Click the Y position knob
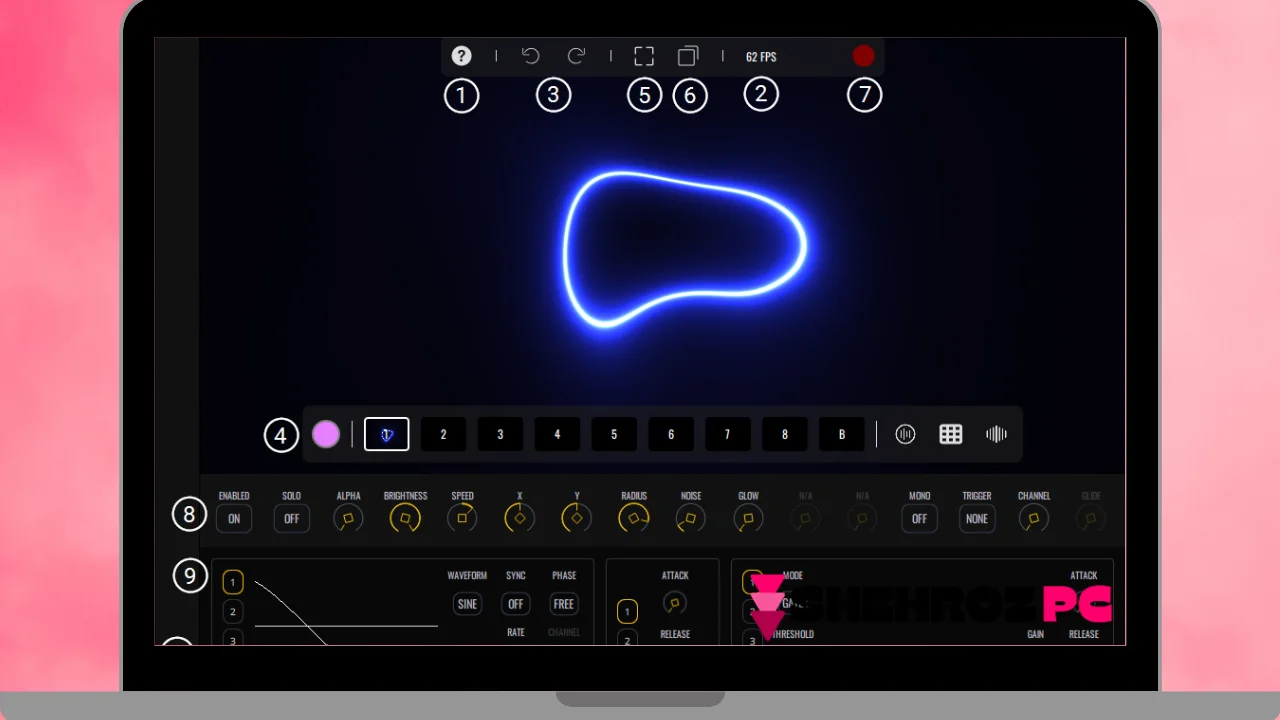The image size is (1280, 720). pos(577,518)
